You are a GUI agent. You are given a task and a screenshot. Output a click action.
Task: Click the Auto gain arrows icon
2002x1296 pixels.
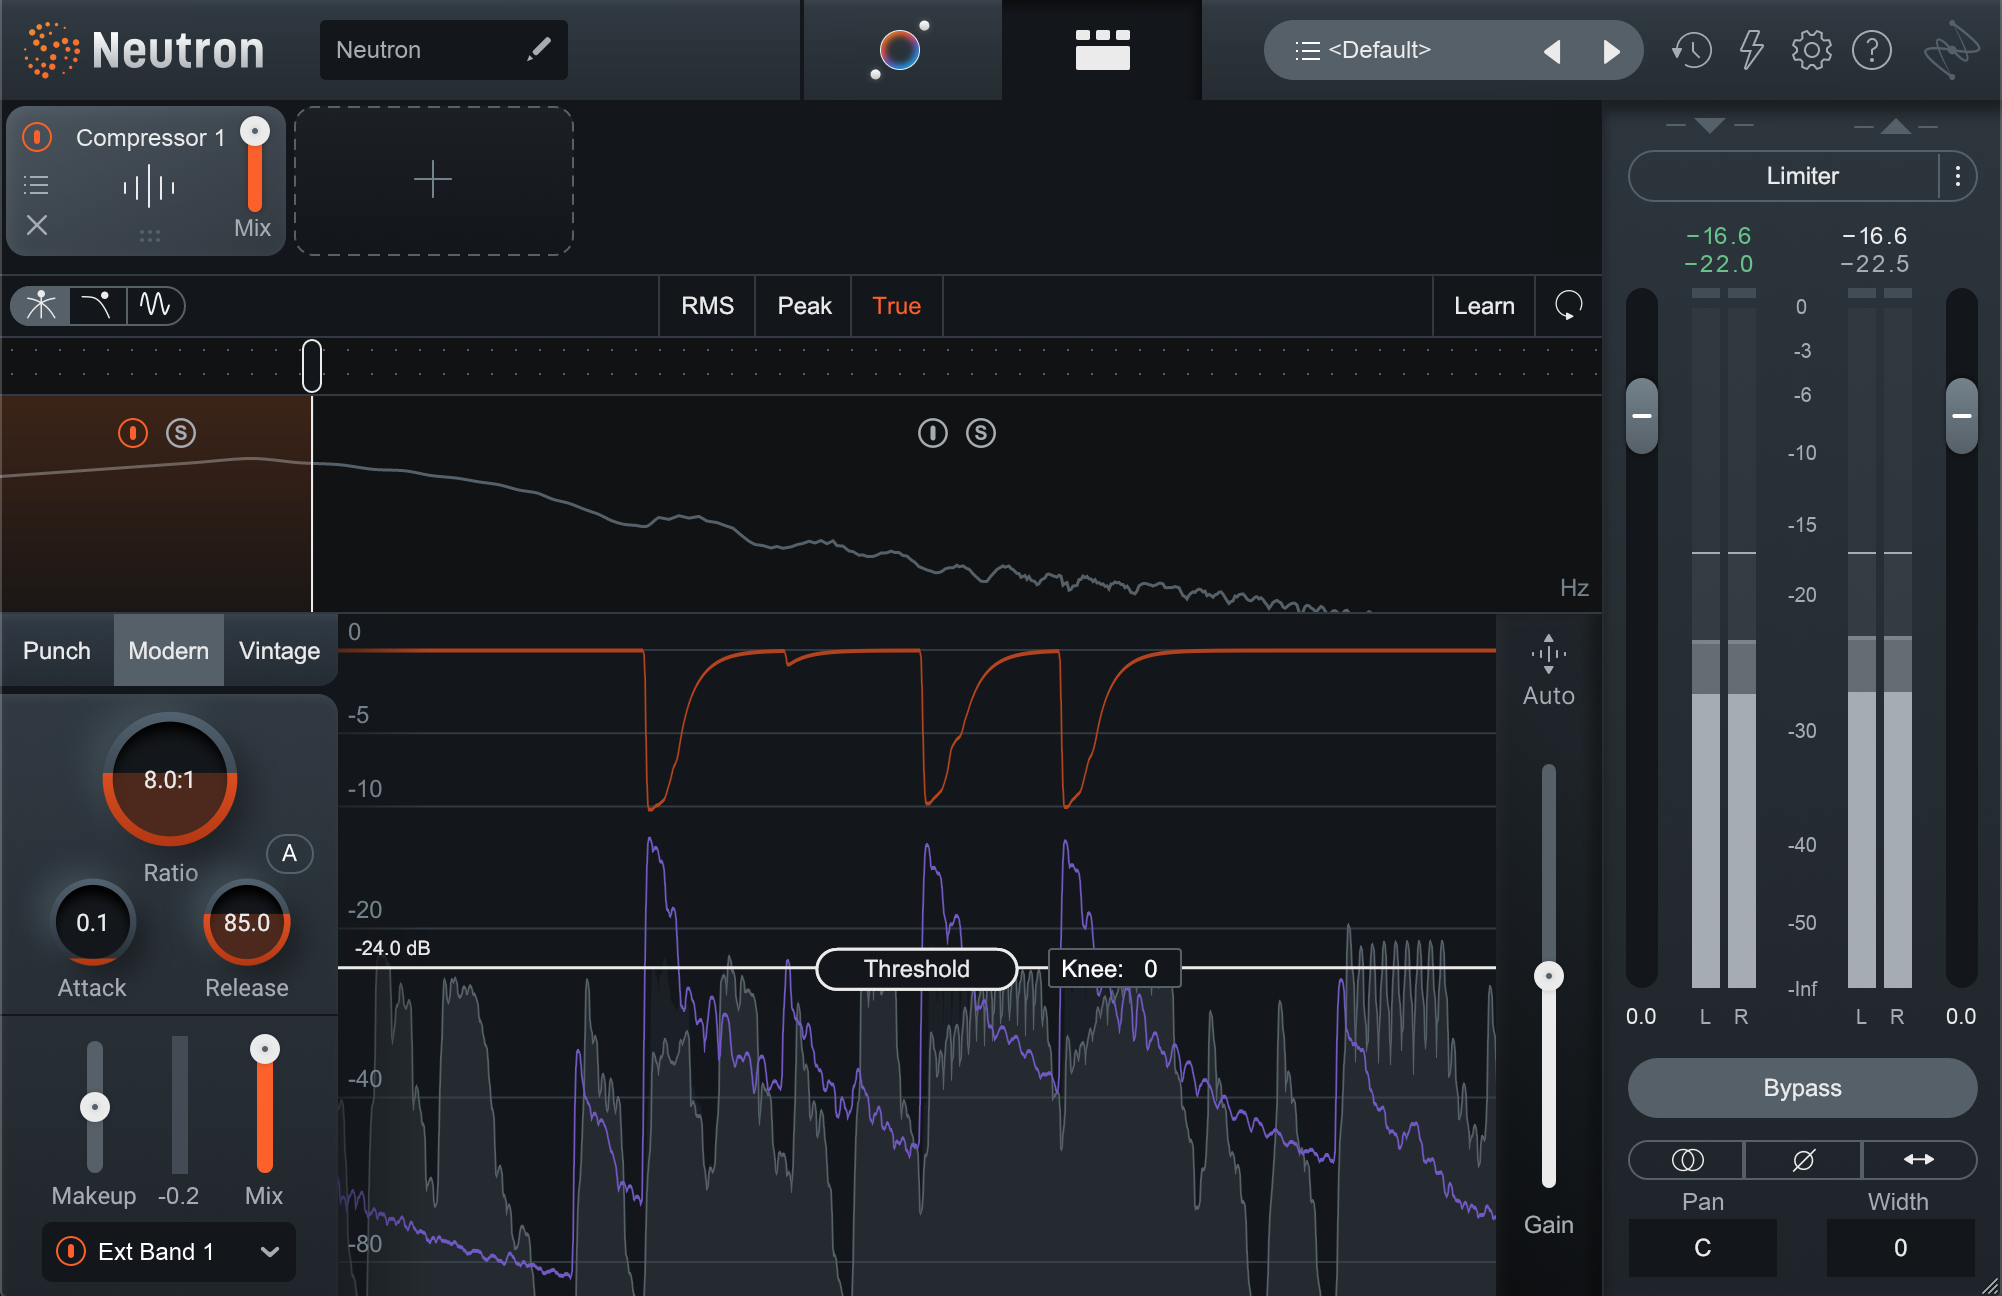pyautogui.click(x=1548, y=654)
